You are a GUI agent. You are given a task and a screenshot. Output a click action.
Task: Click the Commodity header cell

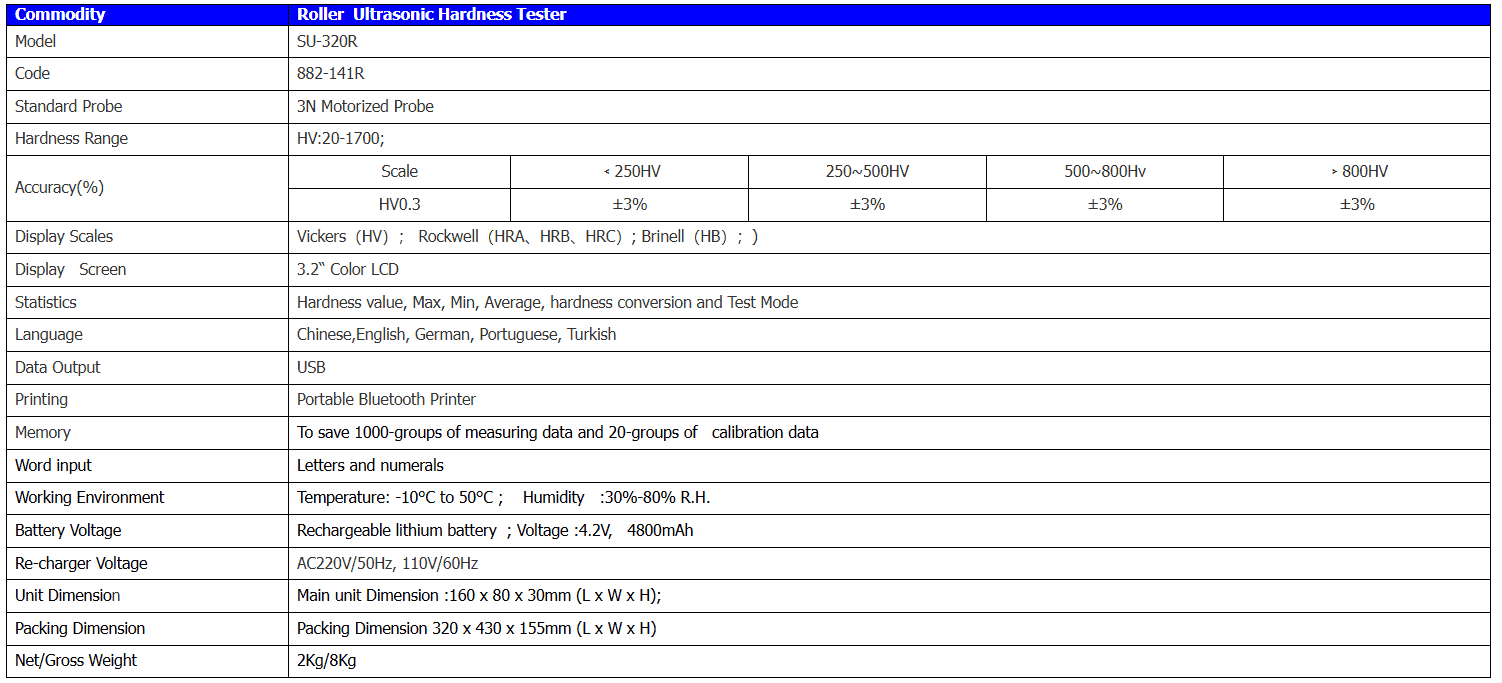coord(60,14)
